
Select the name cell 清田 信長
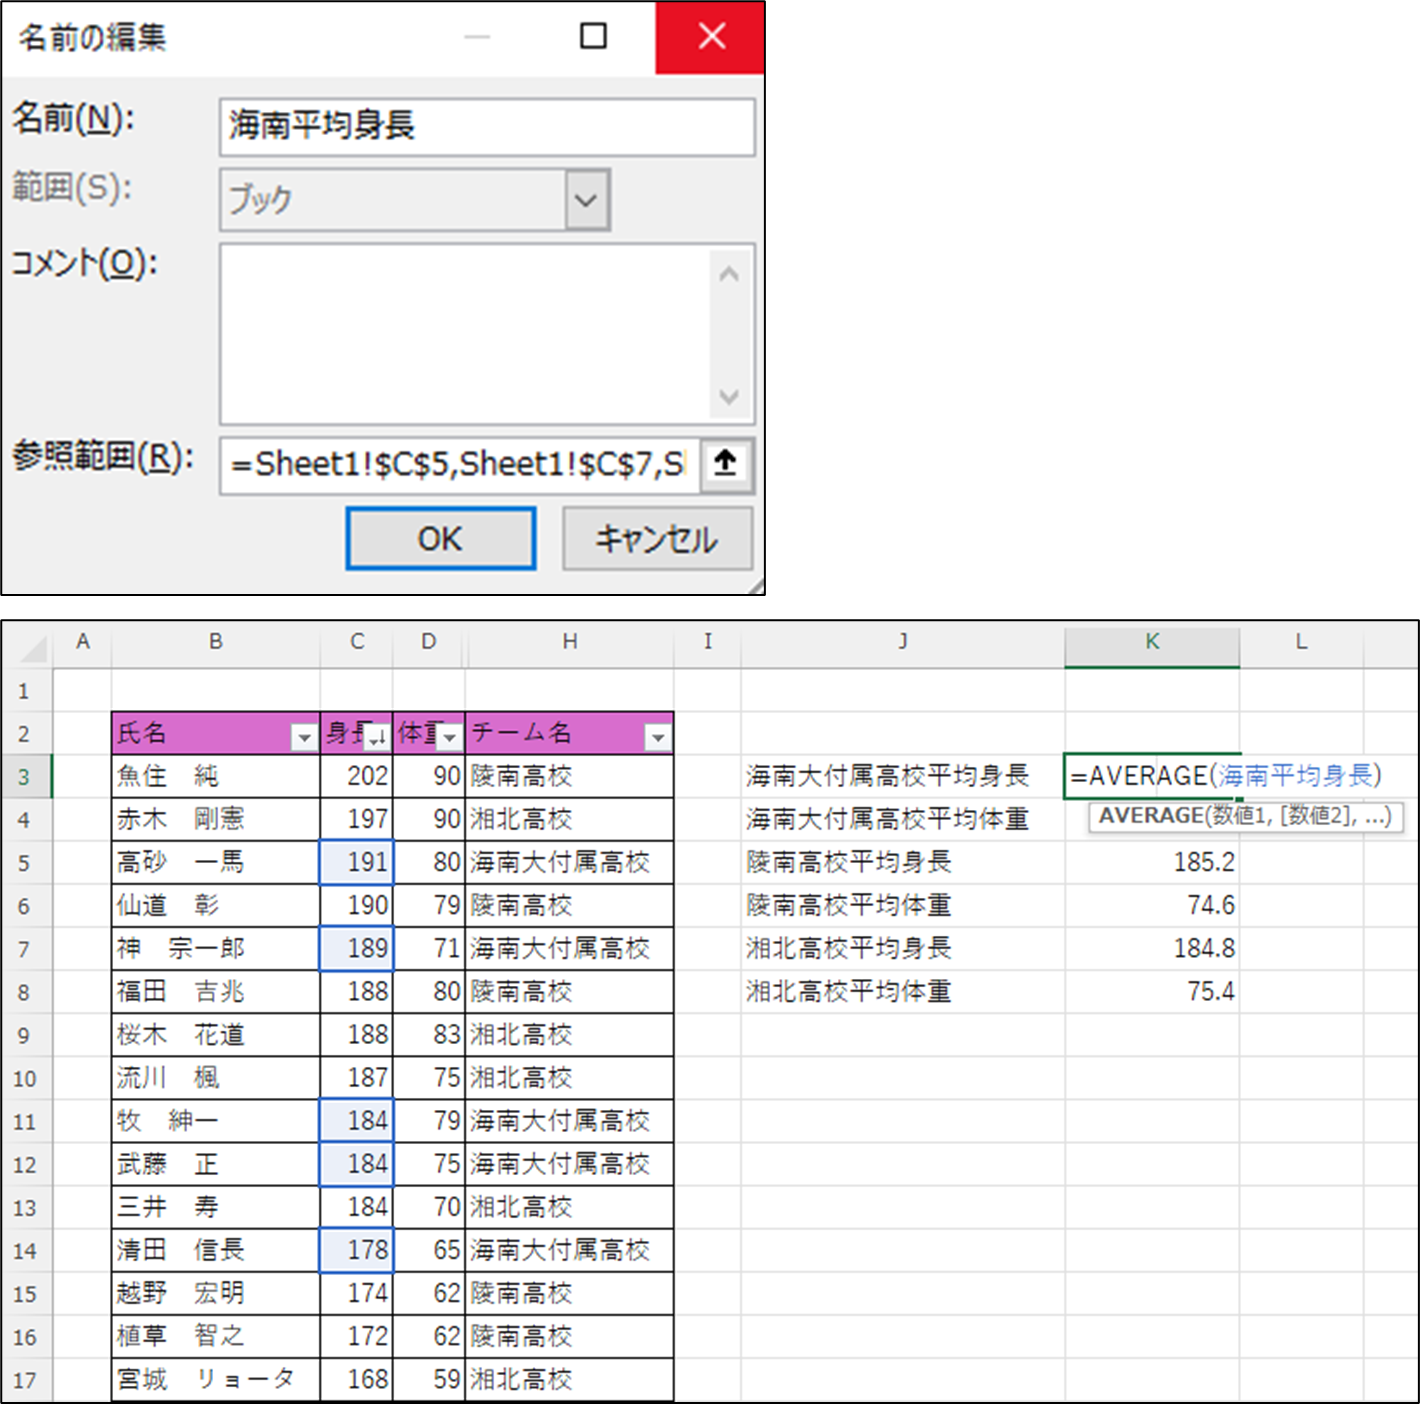click(x=216, y=1250)
